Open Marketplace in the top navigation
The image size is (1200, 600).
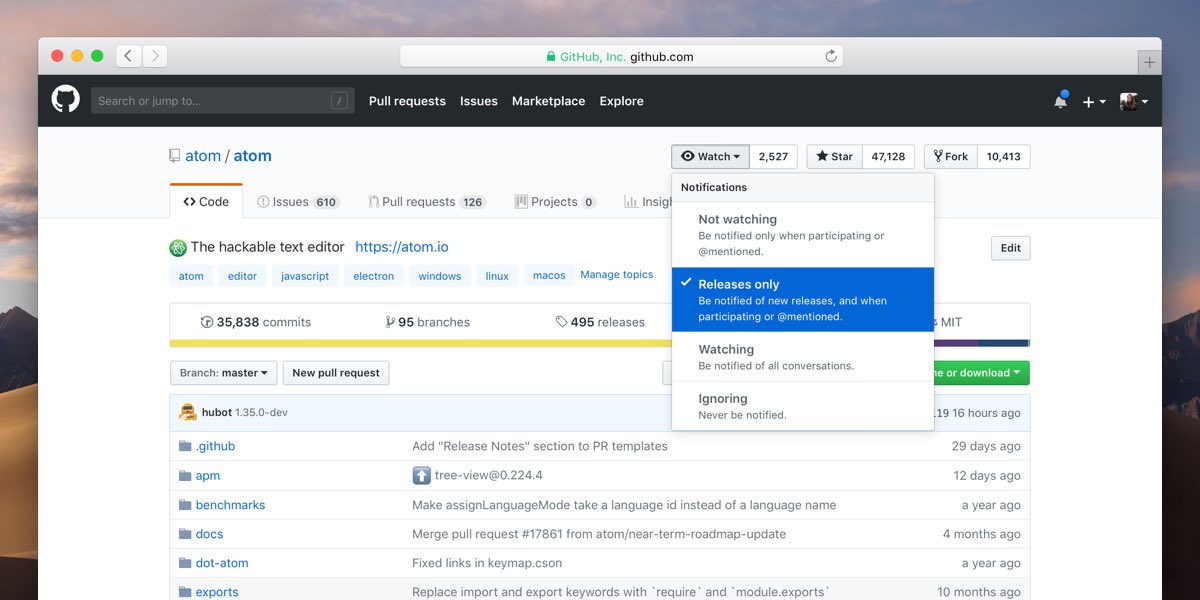coord(549,101)
